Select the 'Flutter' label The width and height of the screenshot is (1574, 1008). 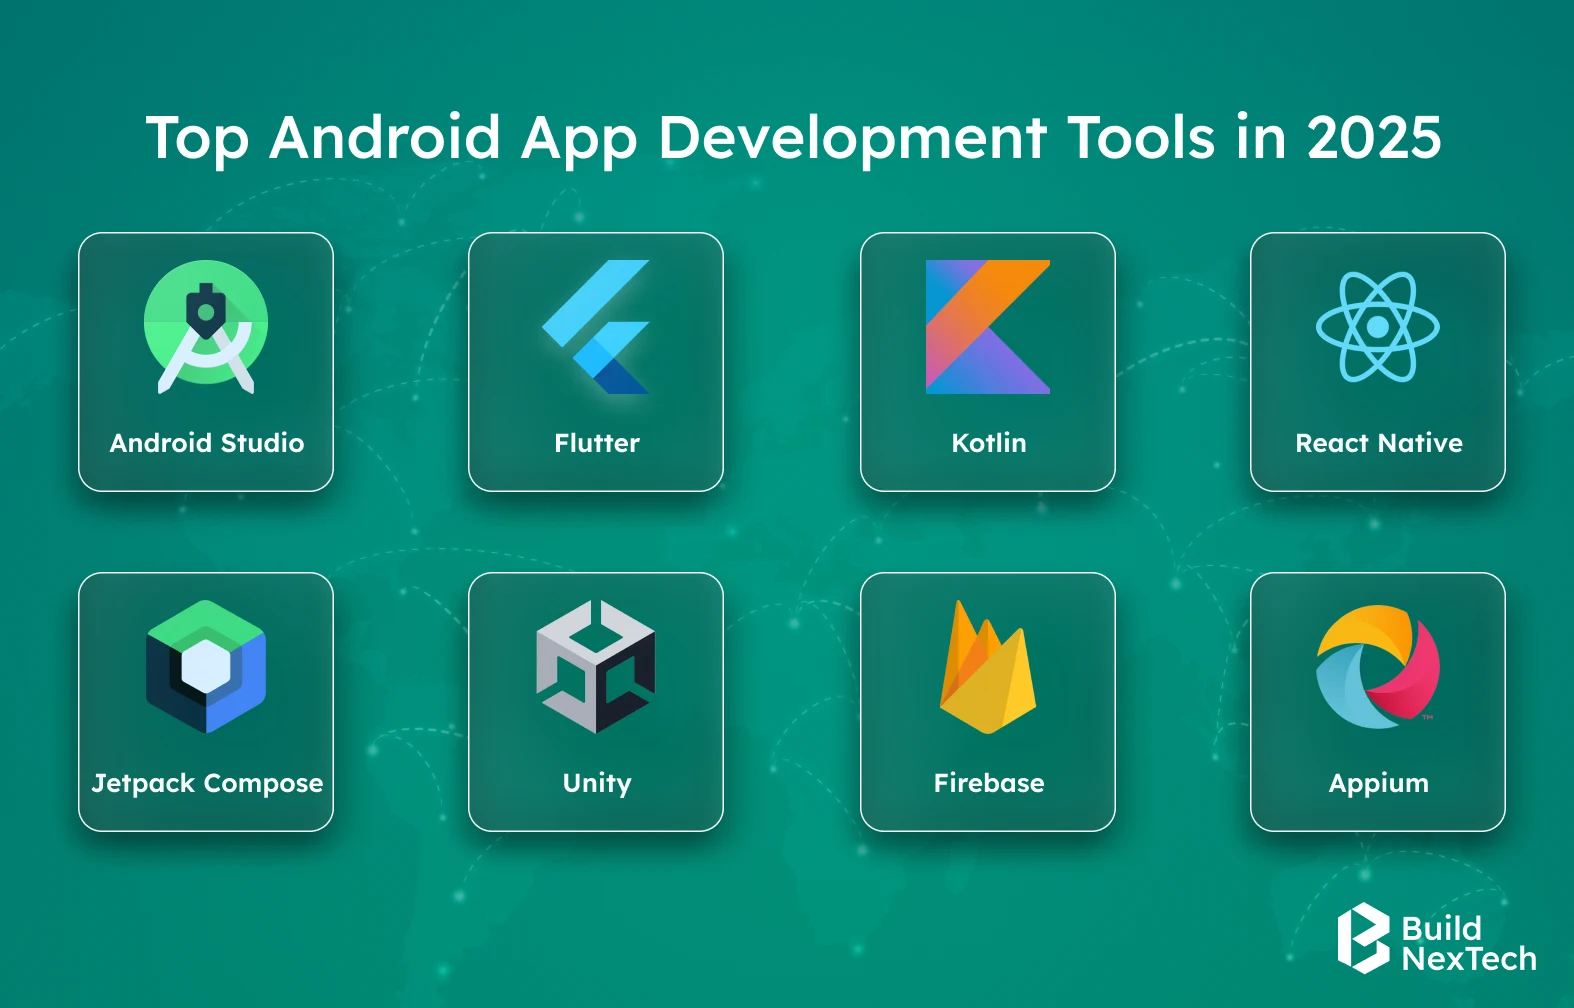pyautogui.click(x=597, y=443)
